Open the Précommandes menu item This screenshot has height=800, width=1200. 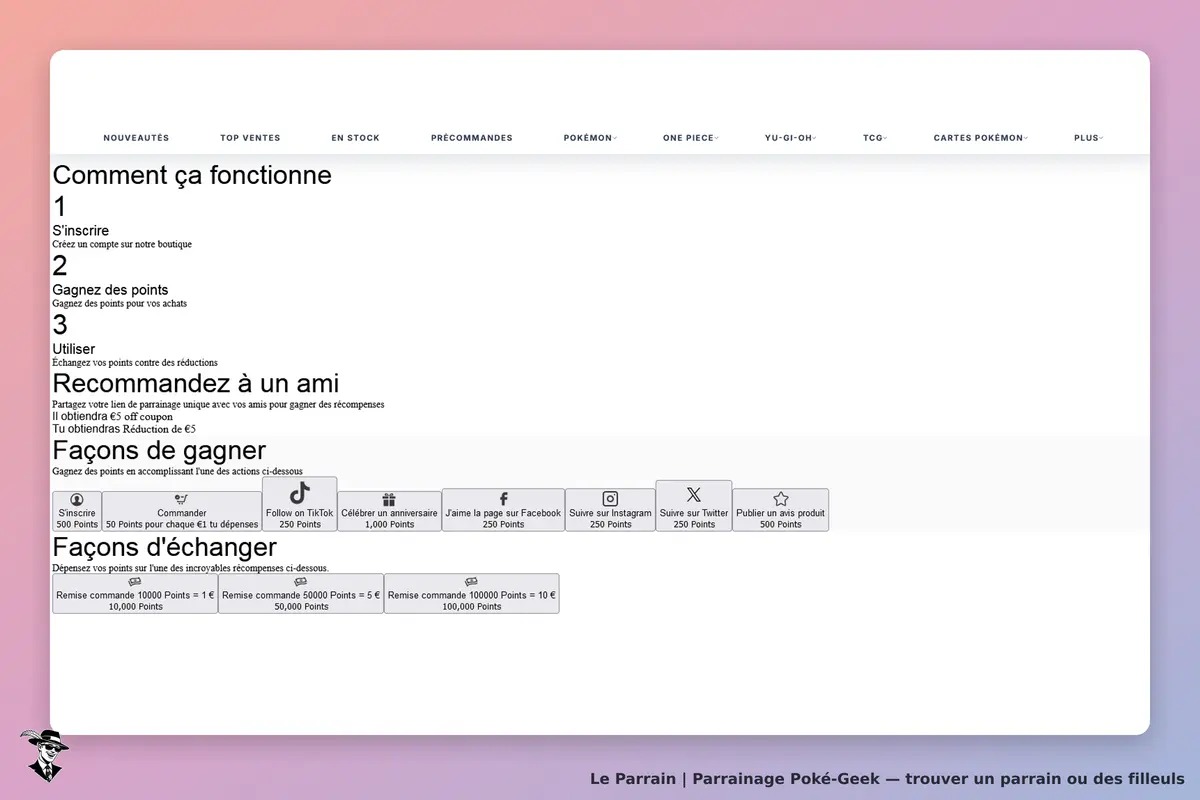[x=471, y=138]
